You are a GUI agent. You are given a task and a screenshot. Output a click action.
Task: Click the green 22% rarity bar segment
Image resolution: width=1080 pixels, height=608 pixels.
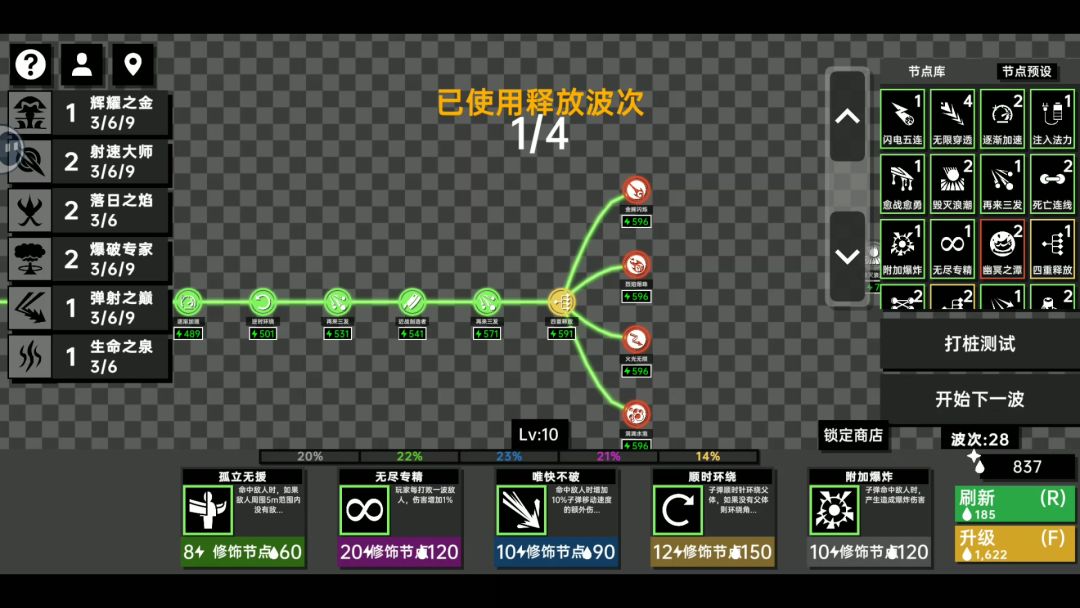click(409, 457)
